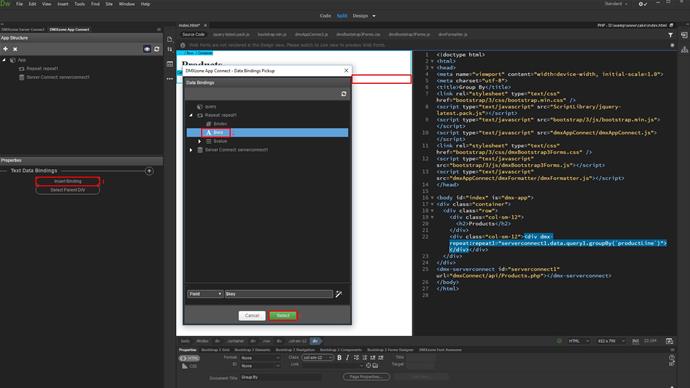Switch to Design view
This screenshot has height=388, width=690.
pos(360,15)
